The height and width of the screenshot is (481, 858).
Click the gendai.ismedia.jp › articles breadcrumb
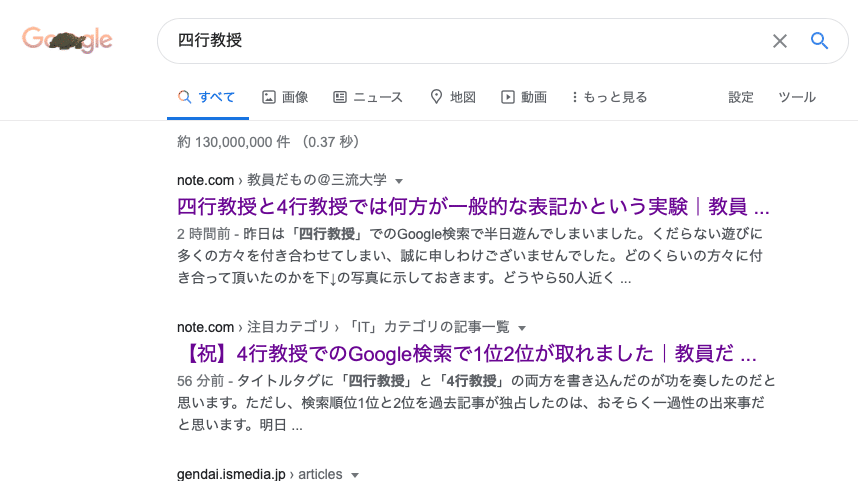[x=259, y=474]
